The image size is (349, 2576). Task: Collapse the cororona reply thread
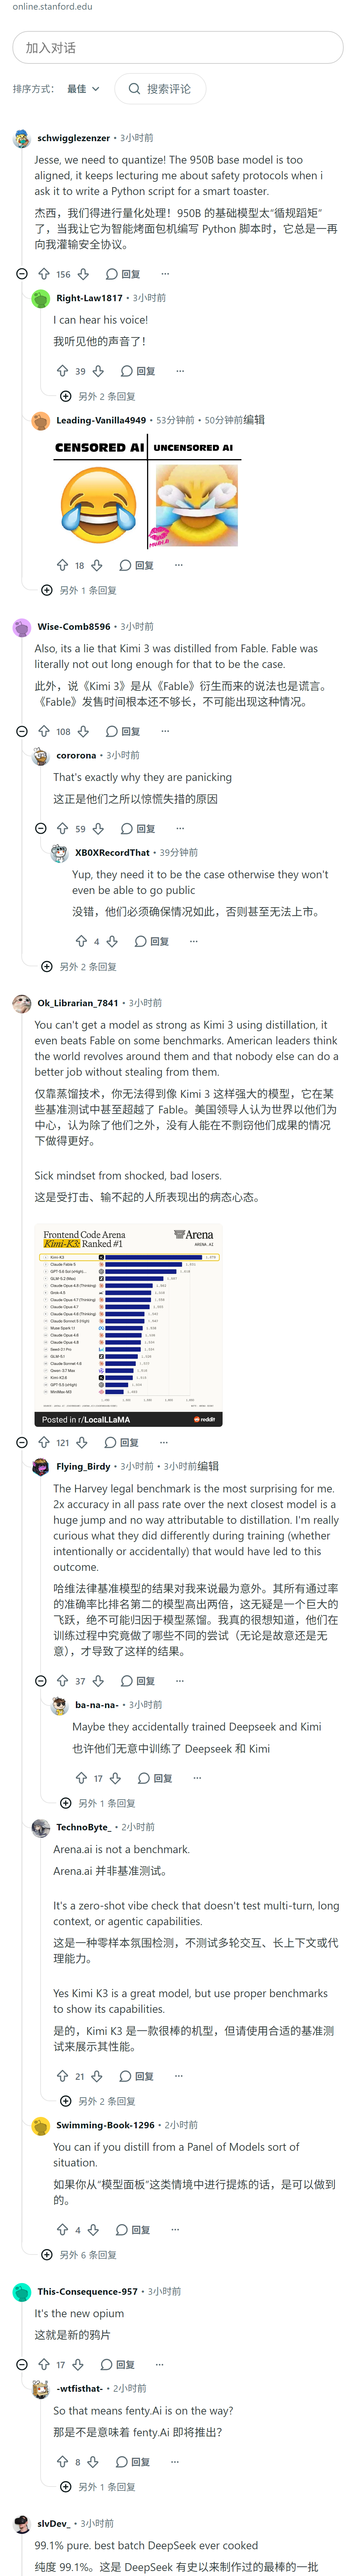(41, 828)
